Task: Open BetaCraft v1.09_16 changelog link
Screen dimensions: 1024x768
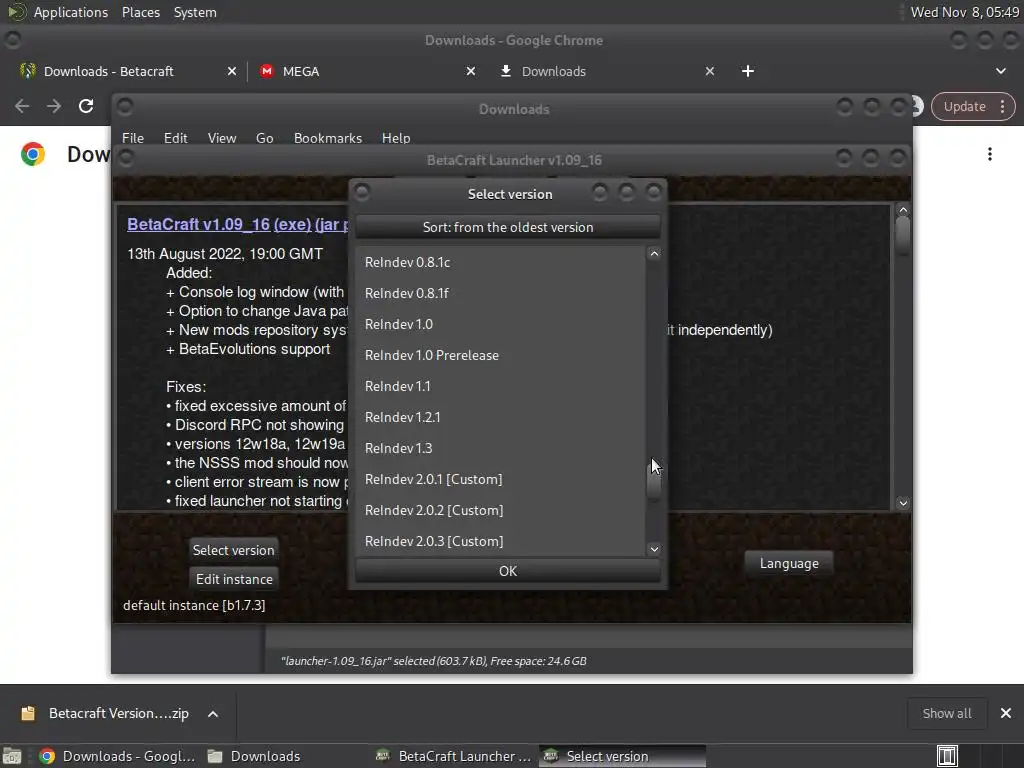Action: click(x=199, y=224)
